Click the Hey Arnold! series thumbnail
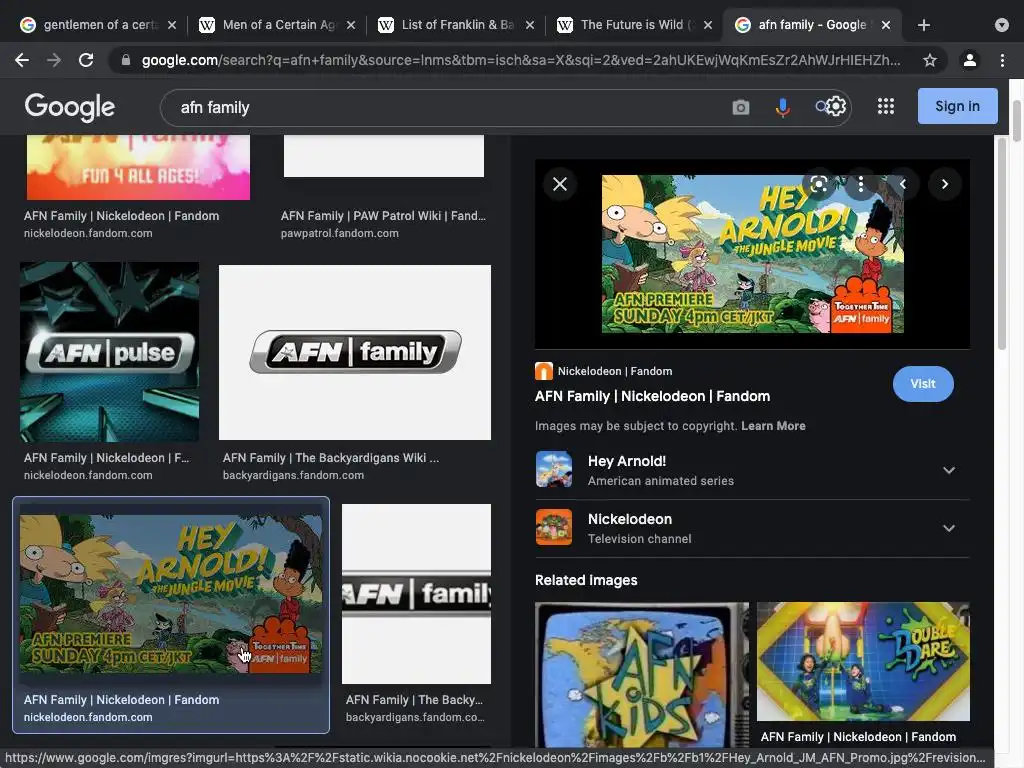1024x768 pixels. pos(554,469)
